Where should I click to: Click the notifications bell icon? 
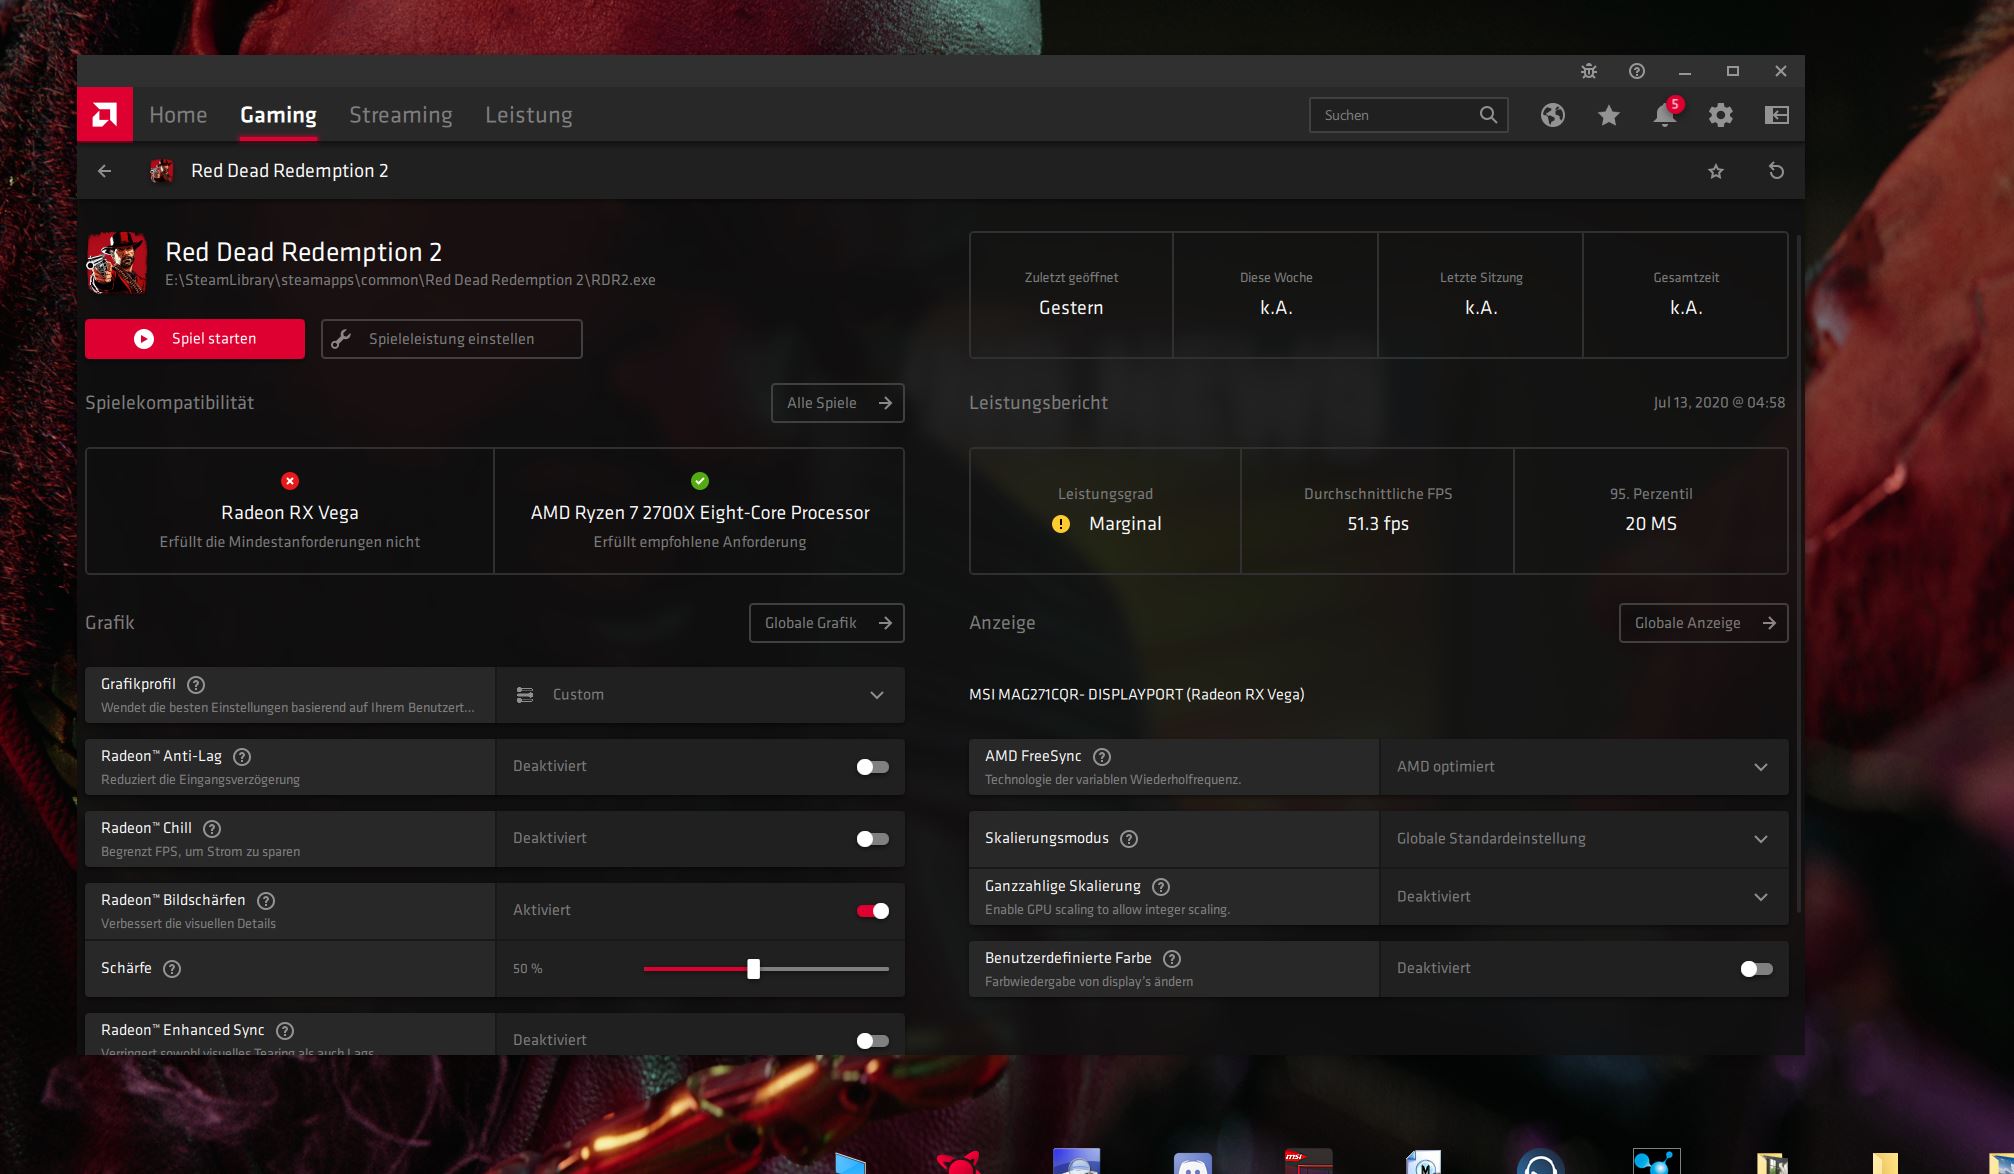[1664, 115]
